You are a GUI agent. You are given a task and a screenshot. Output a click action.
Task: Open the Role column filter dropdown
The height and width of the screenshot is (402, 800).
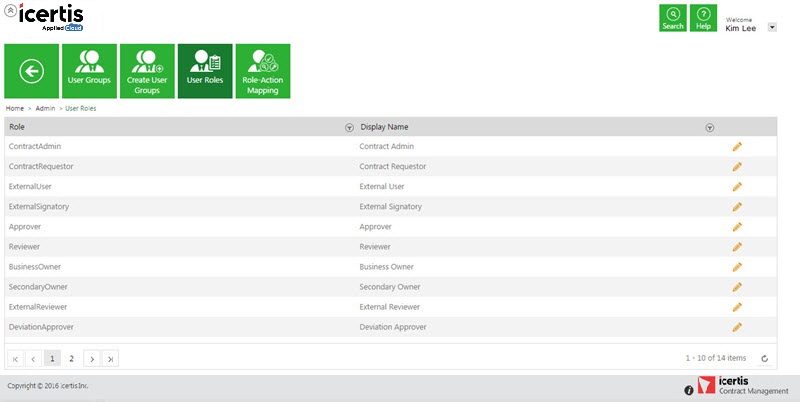349,128
